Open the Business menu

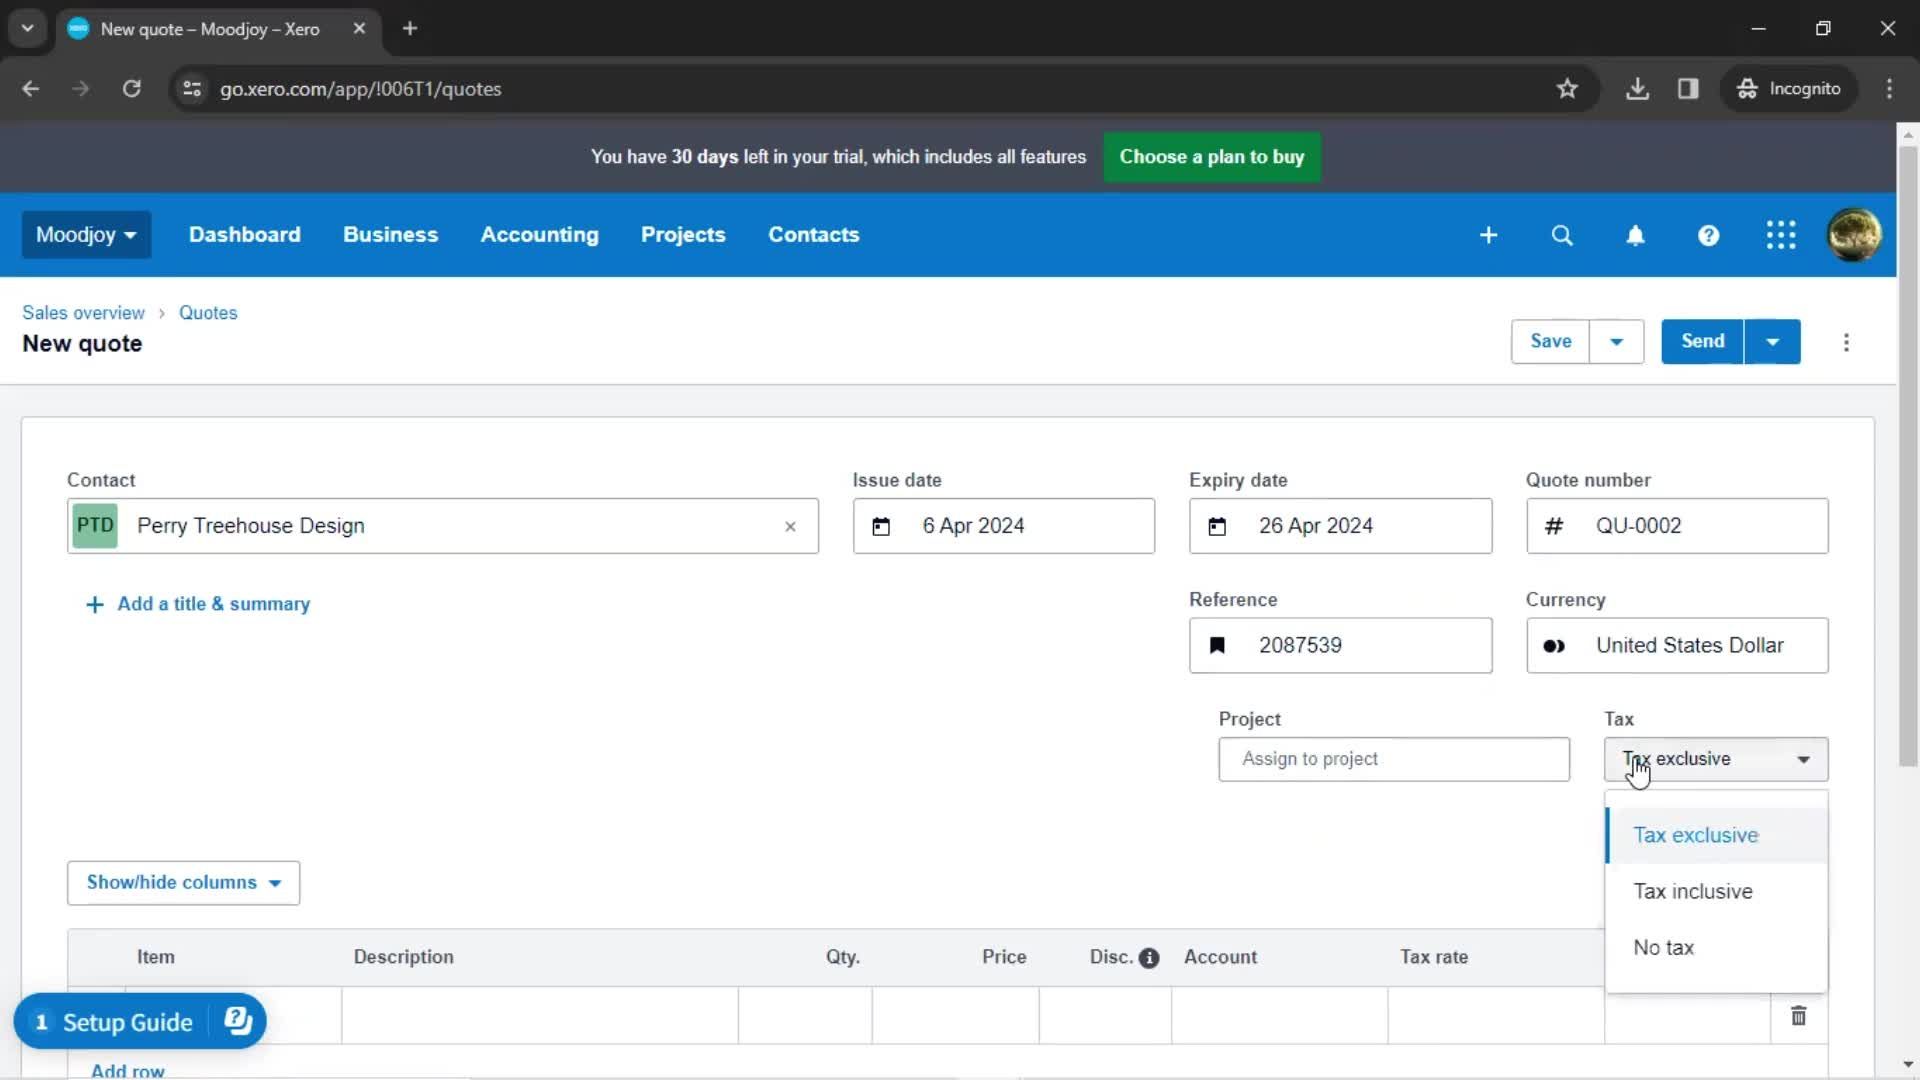point(391,235)
